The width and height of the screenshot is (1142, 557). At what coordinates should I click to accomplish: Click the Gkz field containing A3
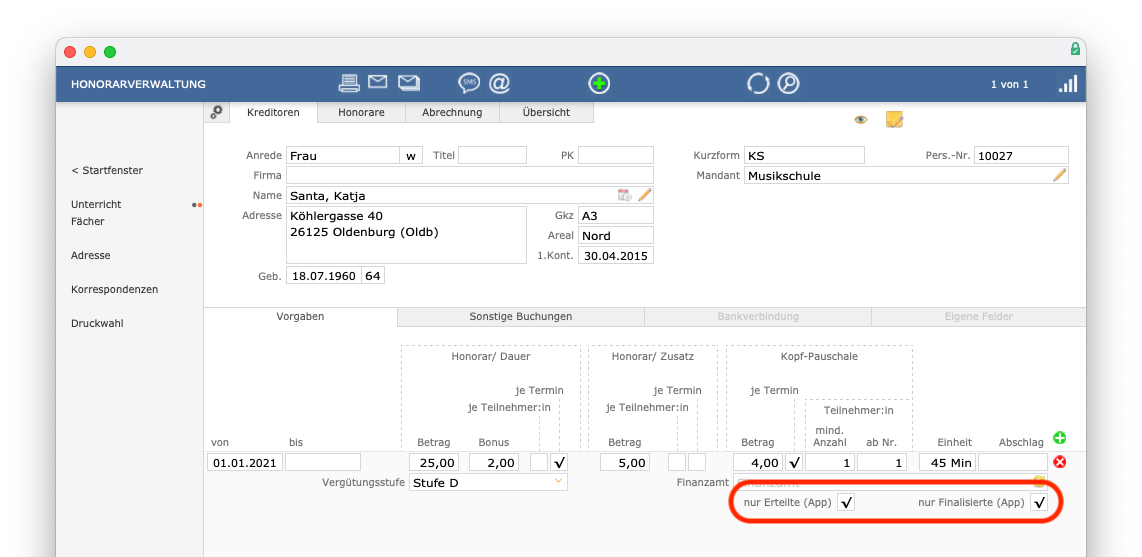point(615,216)
